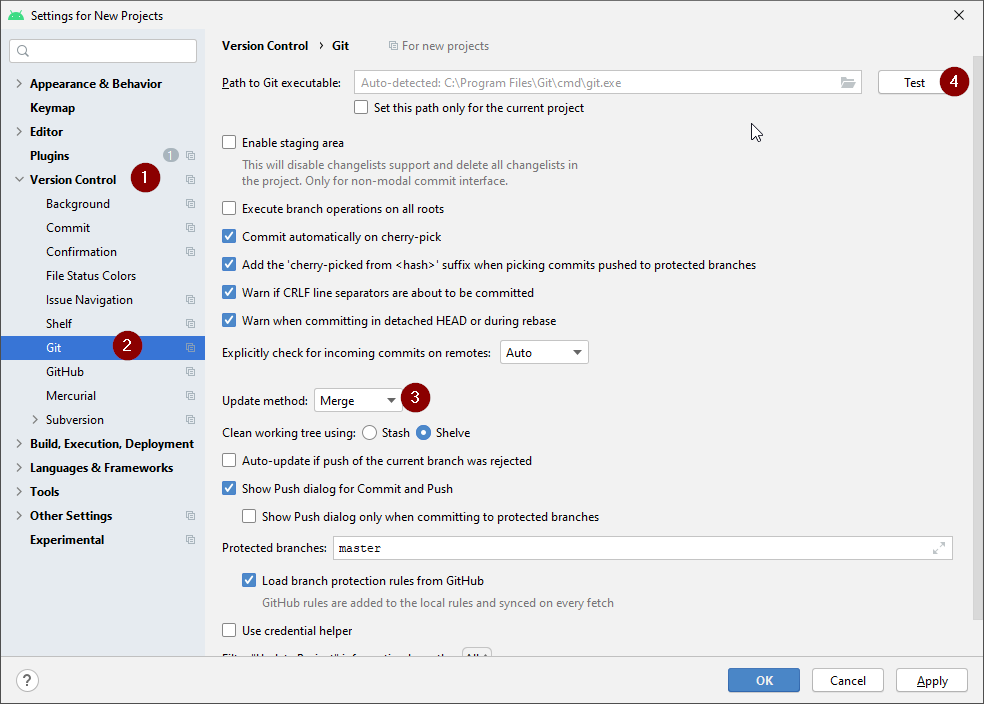Click the project-level icon beside GitHub
The width and height of the screenshot is (984, 704).
tap(191, 371)
